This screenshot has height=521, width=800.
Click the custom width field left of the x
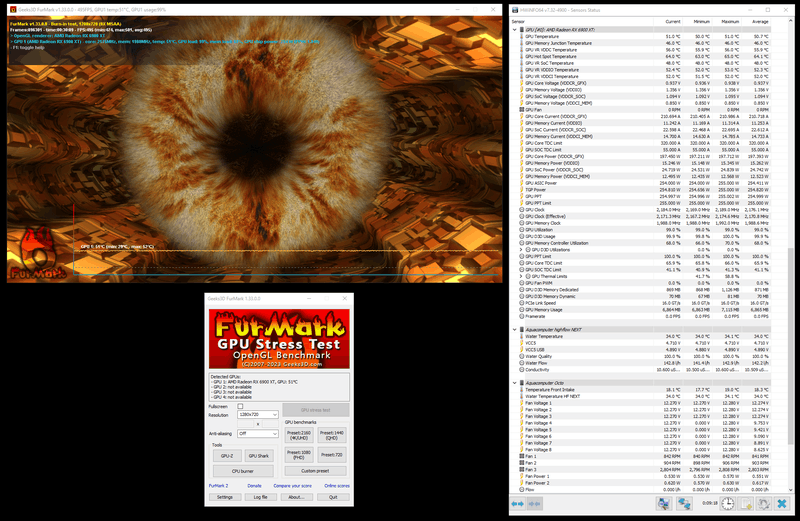tap(246, 424)
